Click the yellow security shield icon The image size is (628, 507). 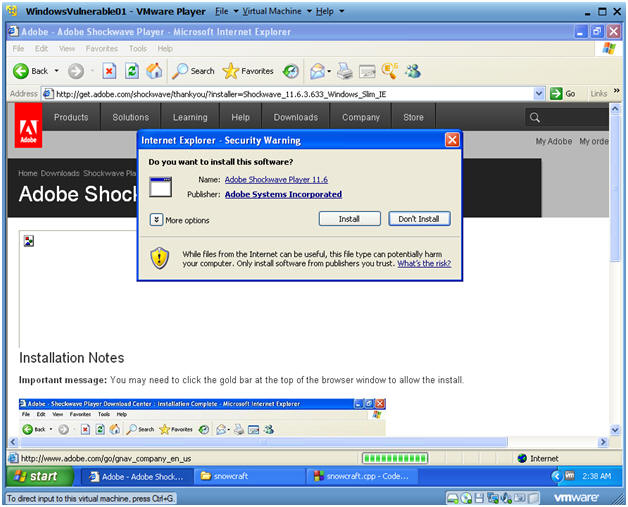(160, 258)
